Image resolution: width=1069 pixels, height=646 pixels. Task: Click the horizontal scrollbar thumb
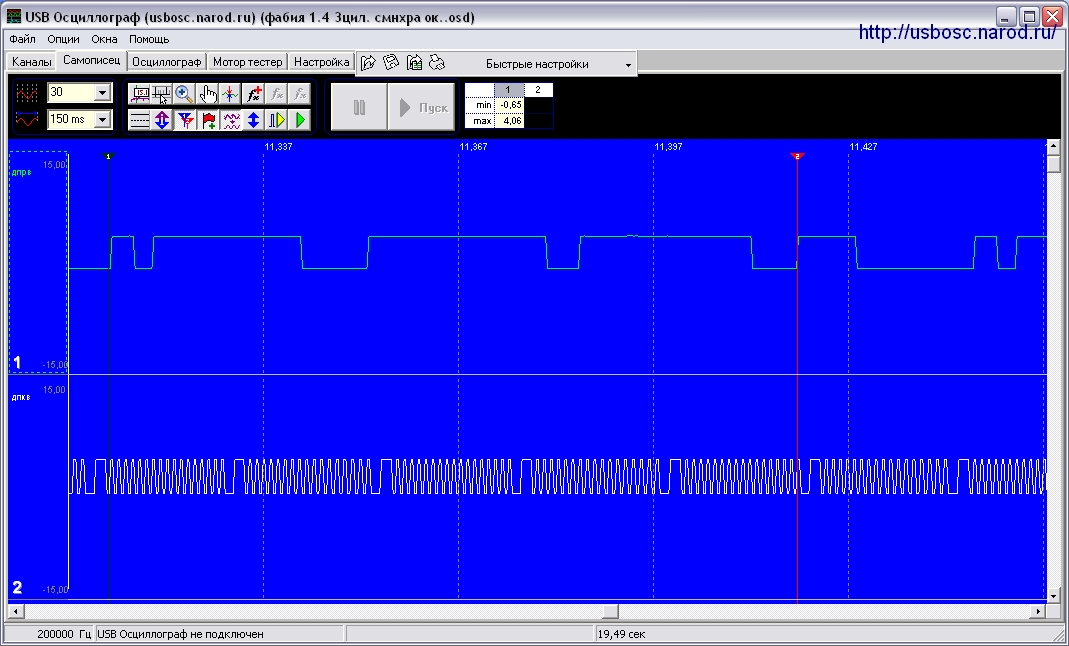click(610, 611)
